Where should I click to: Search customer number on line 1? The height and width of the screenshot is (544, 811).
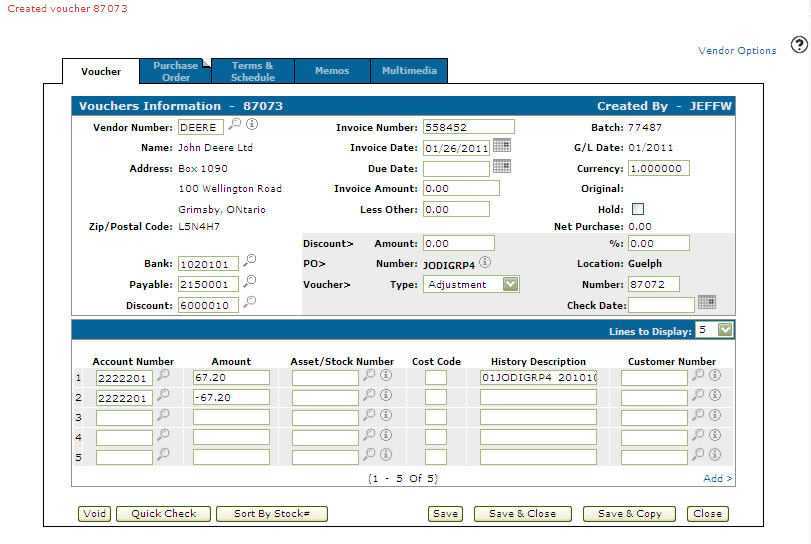pos(698,375)
